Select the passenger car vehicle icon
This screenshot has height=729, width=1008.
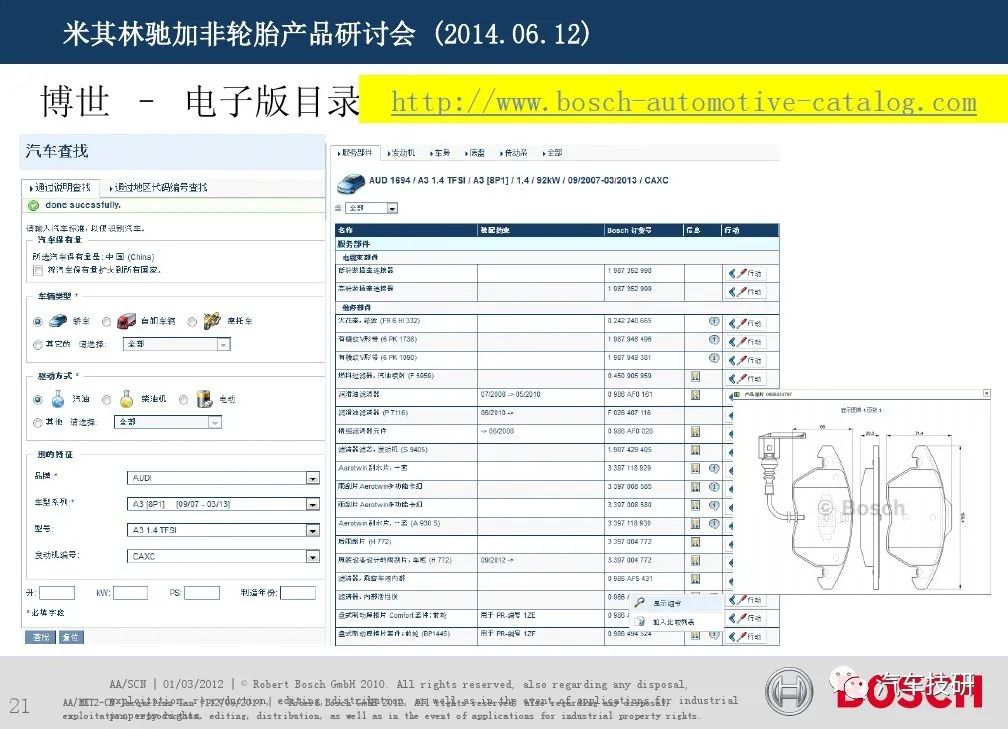(58, 320)
